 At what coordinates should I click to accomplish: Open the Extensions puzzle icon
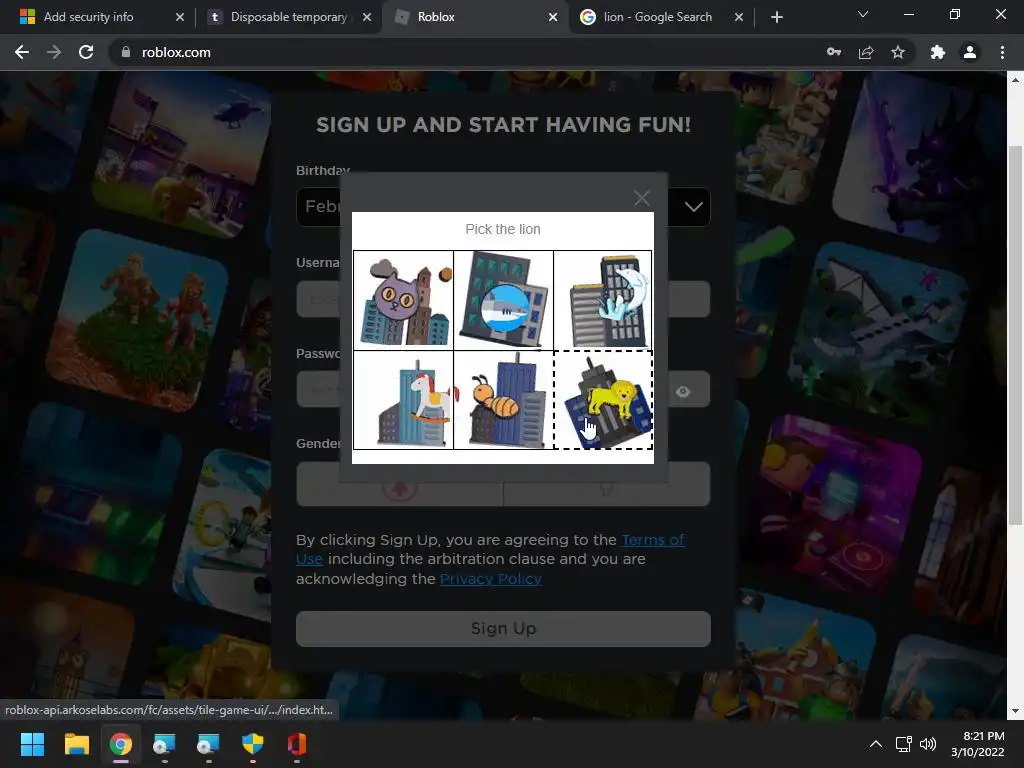pos(938,52)
